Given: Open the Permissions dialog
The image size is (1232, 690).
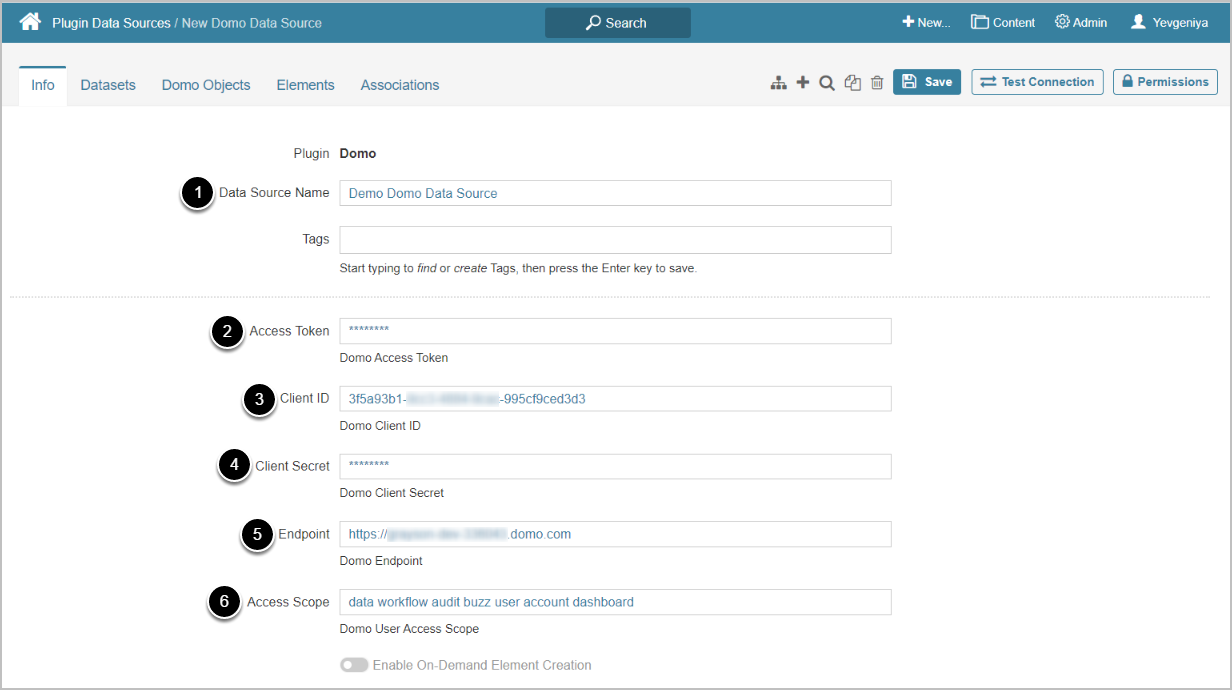Looking at the screenshot, I should point(1165,82).
